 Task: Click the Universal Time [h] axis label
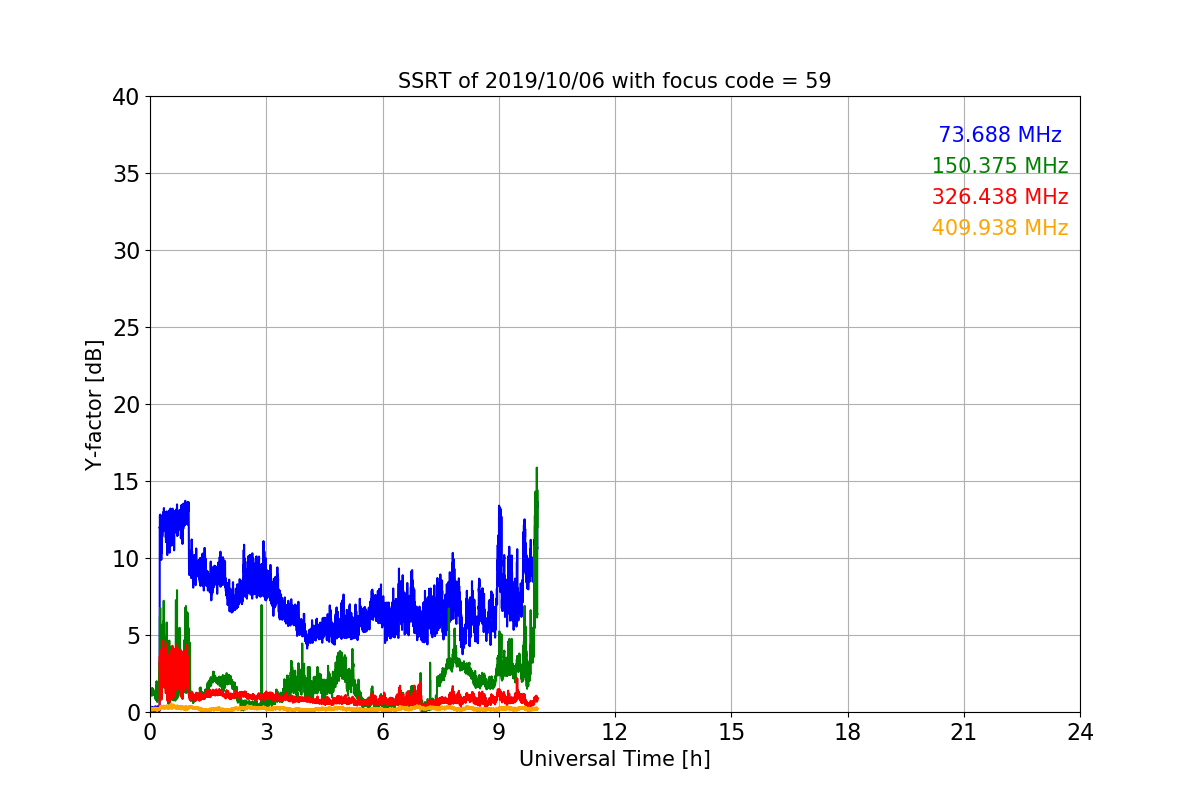pyautogui.click(x=614, y=759)
